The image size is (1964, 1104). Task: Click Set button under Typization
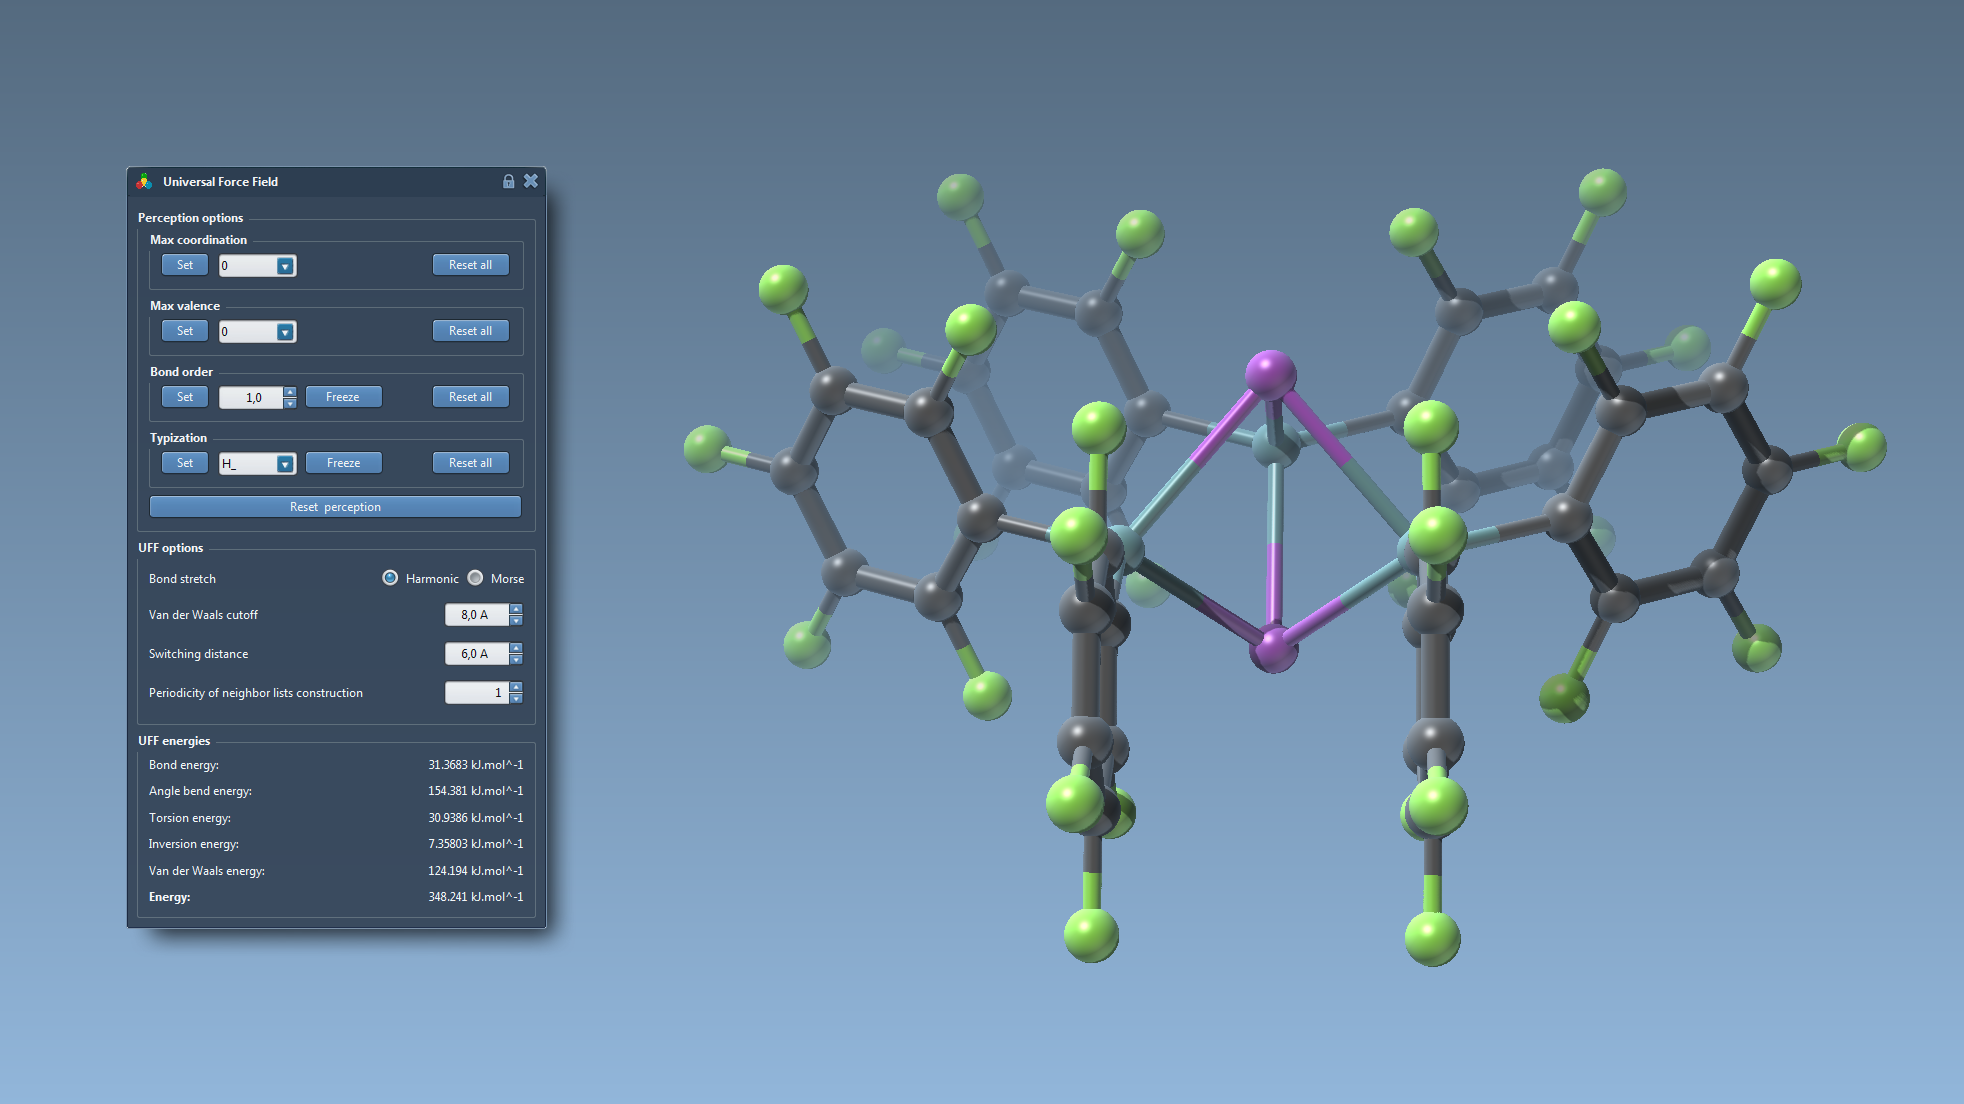185,463
